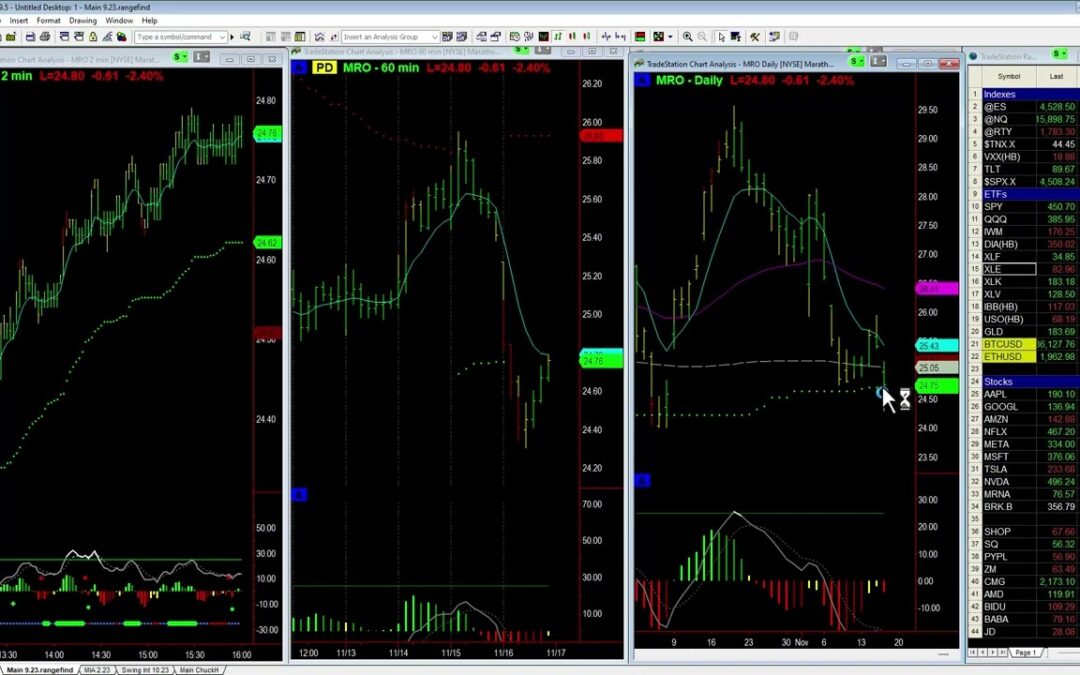Click the padlock icon in toolbar

tap(92, 37)
